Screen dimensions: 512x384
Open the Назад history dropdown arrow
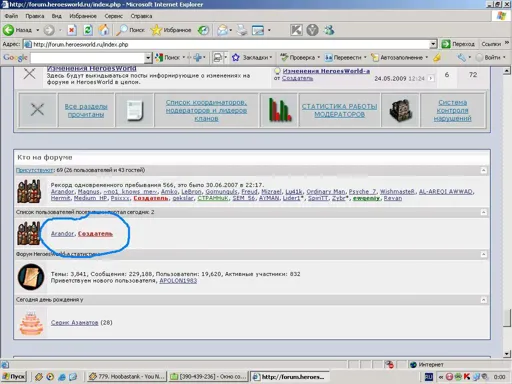(x=38, y=30)
